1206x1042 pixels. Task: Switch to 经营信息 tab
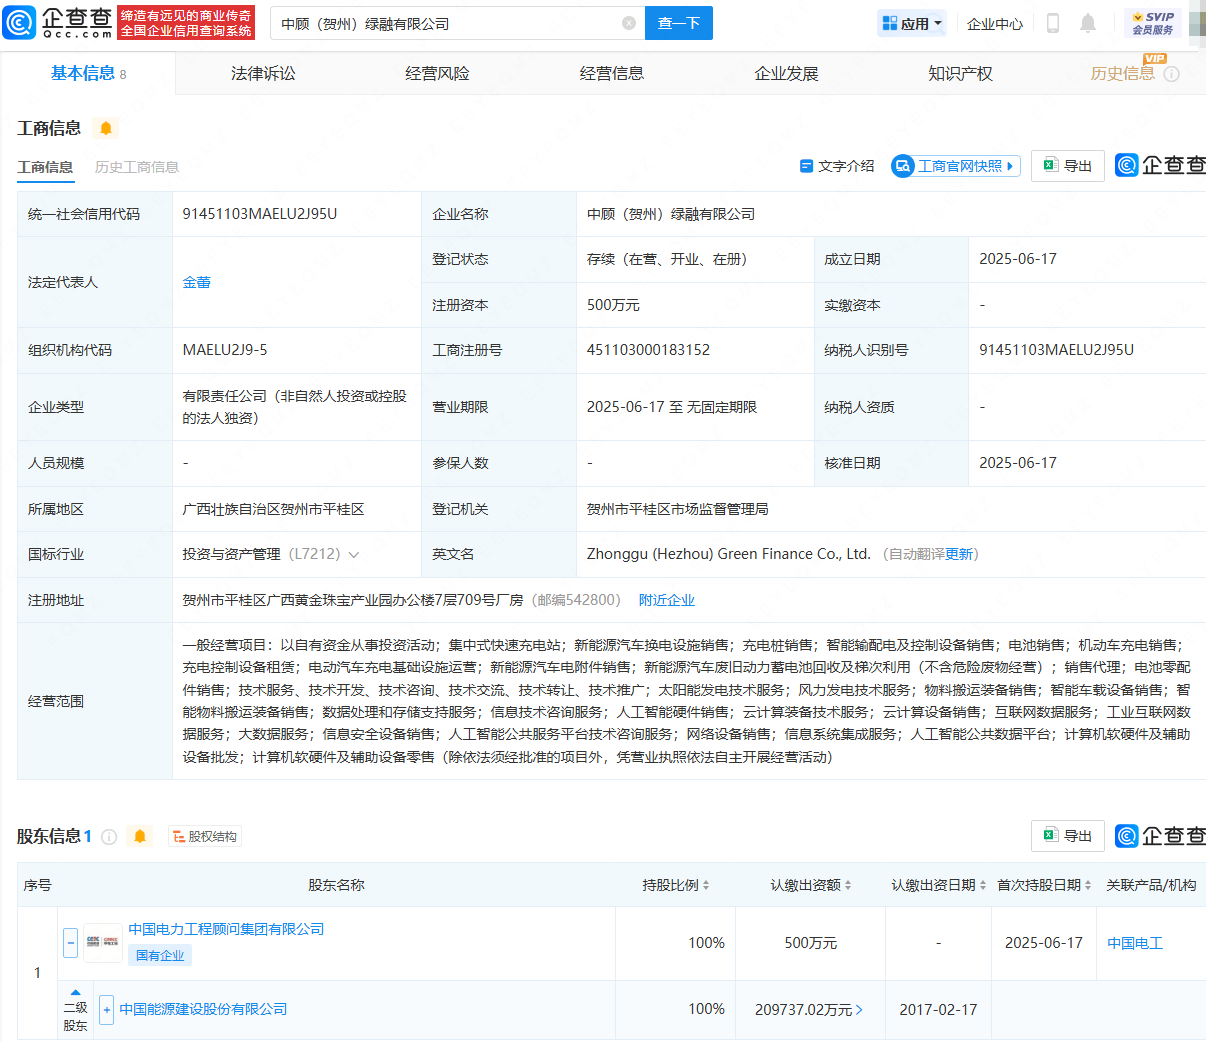pyautogui.click(x=612, y=73)
